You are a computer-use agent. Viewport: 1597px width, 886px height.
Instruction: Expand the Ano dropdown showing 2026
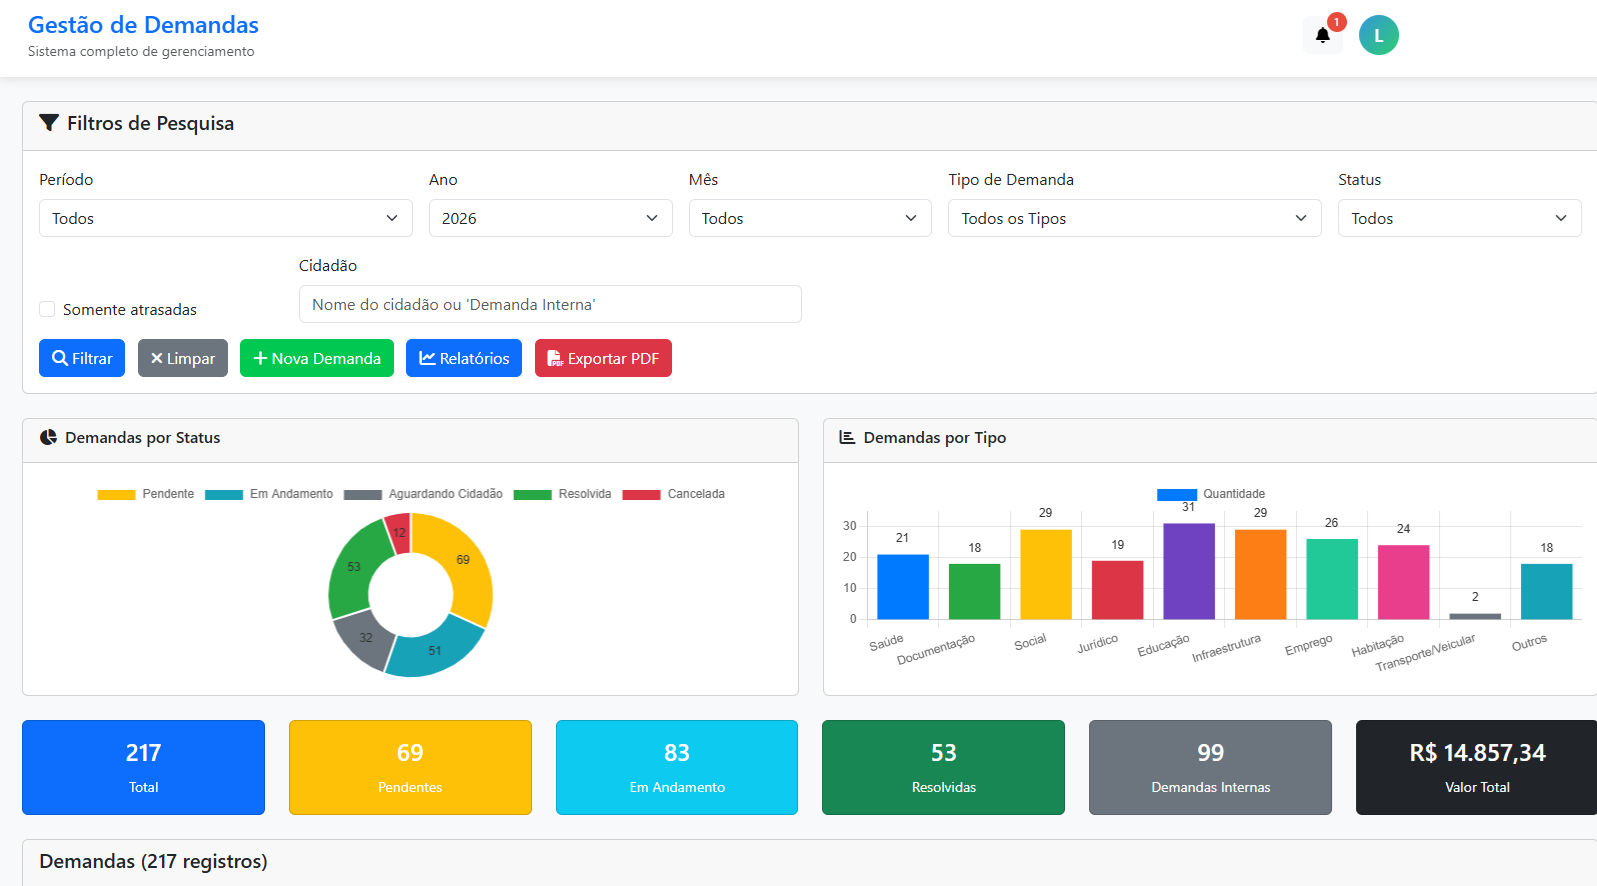point(550,218)
